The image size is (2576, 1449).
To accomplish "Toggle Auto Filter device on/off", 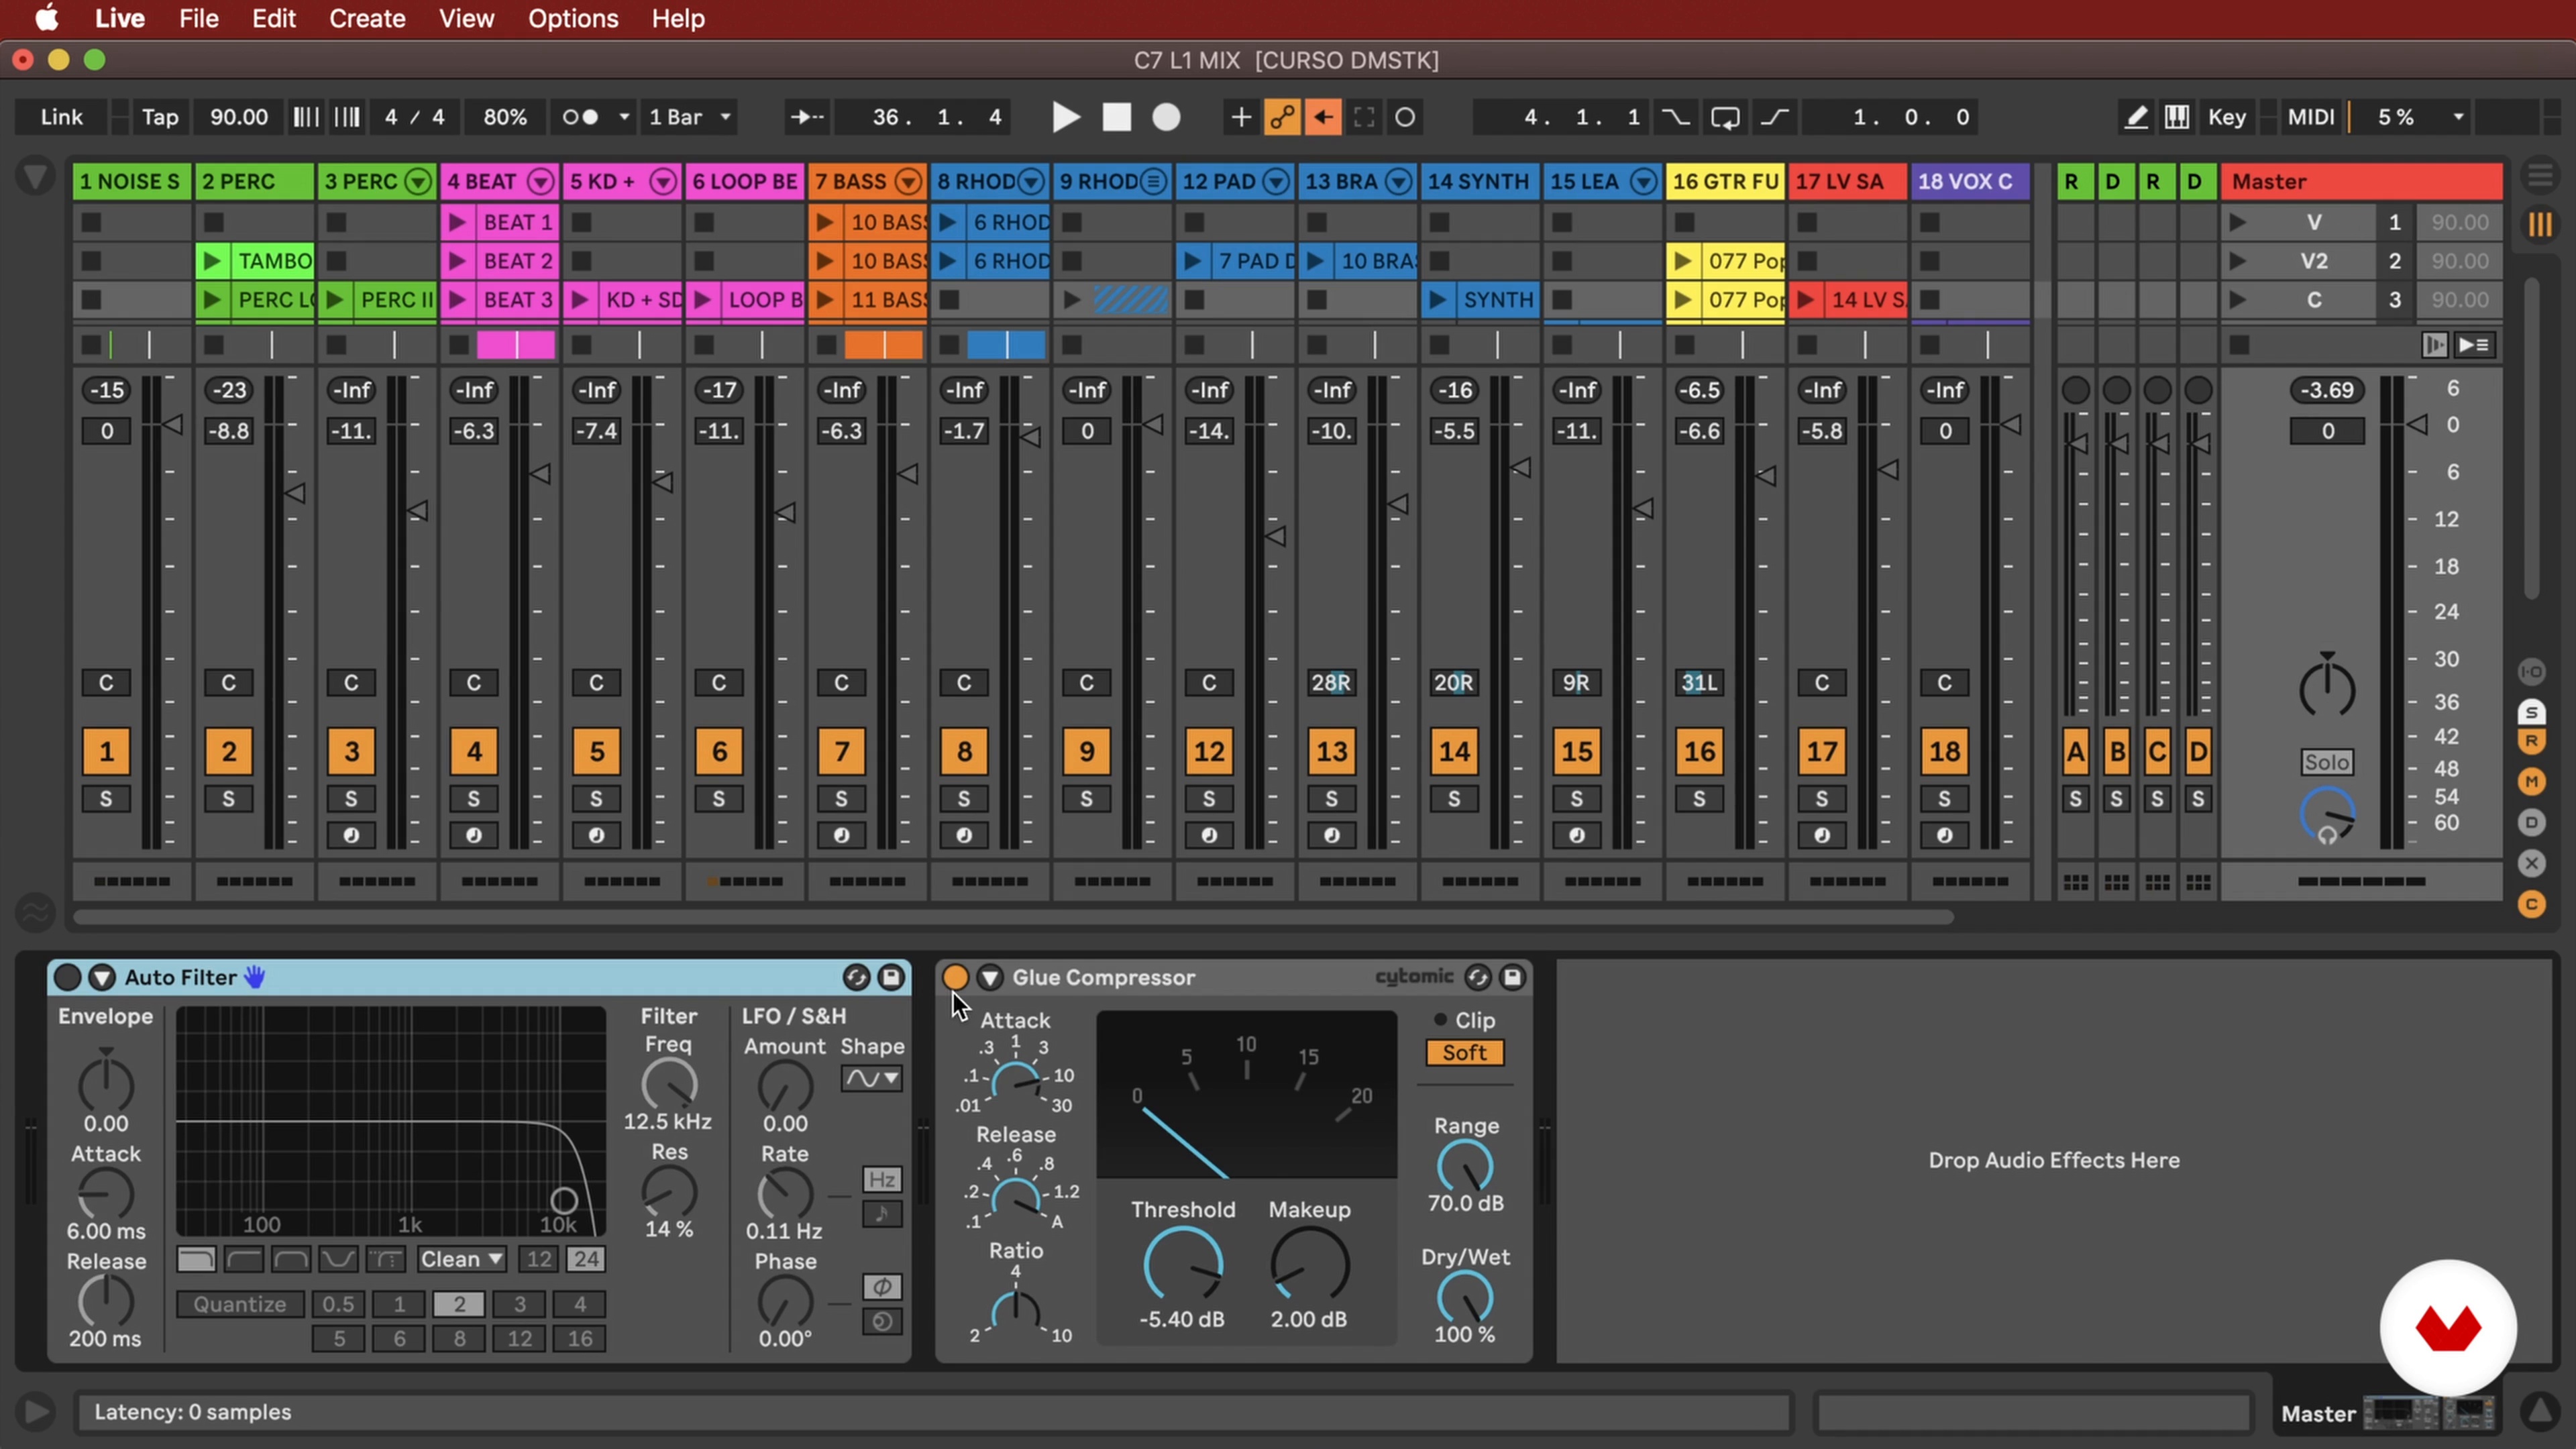I will [67, 977].
